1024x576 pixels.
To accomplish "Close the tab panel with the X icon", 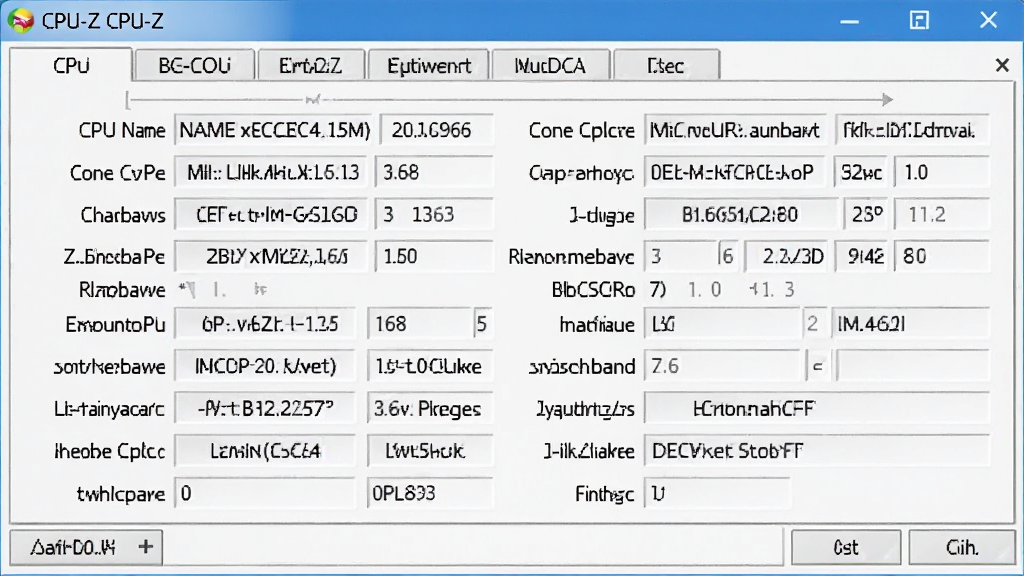I will pos(1002,65).
